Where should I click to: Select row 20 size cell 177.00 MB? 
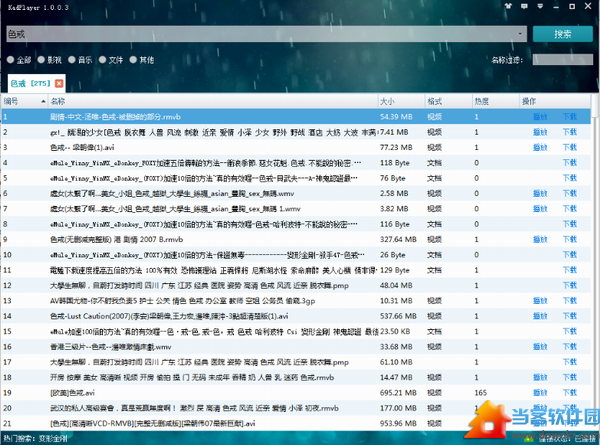pos(398,408)
